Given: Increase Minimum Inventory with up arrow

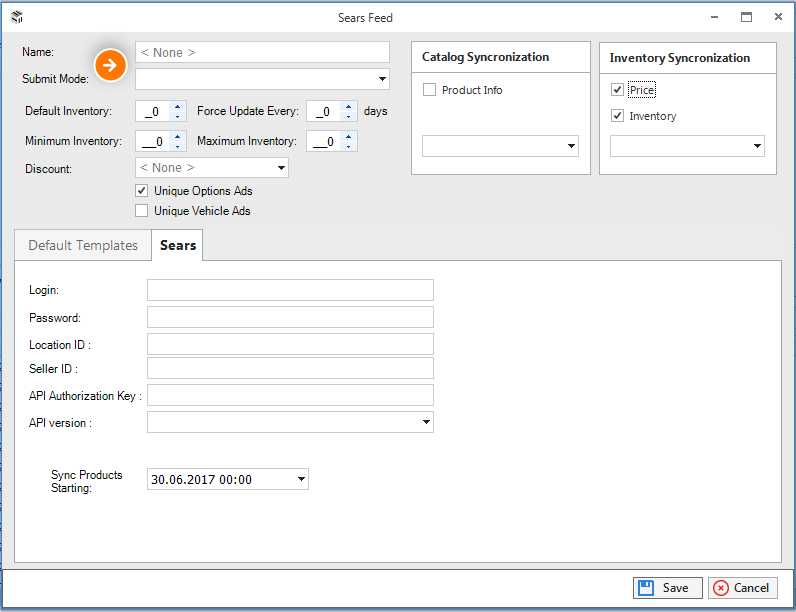Looking at the screenshot, I should click(177, 137).
